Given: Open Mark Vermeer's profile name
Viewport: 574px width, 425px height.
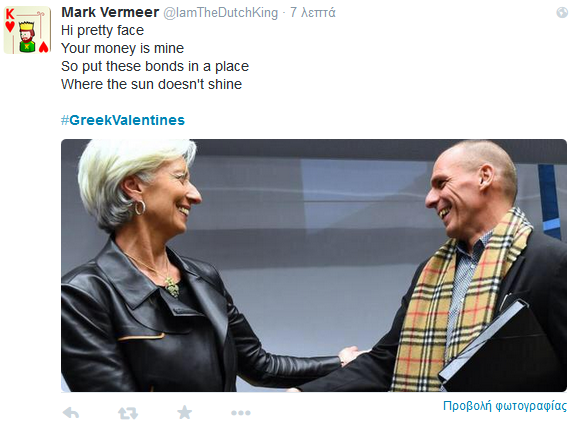Looking at the screenshot, I should coord(110,12).
